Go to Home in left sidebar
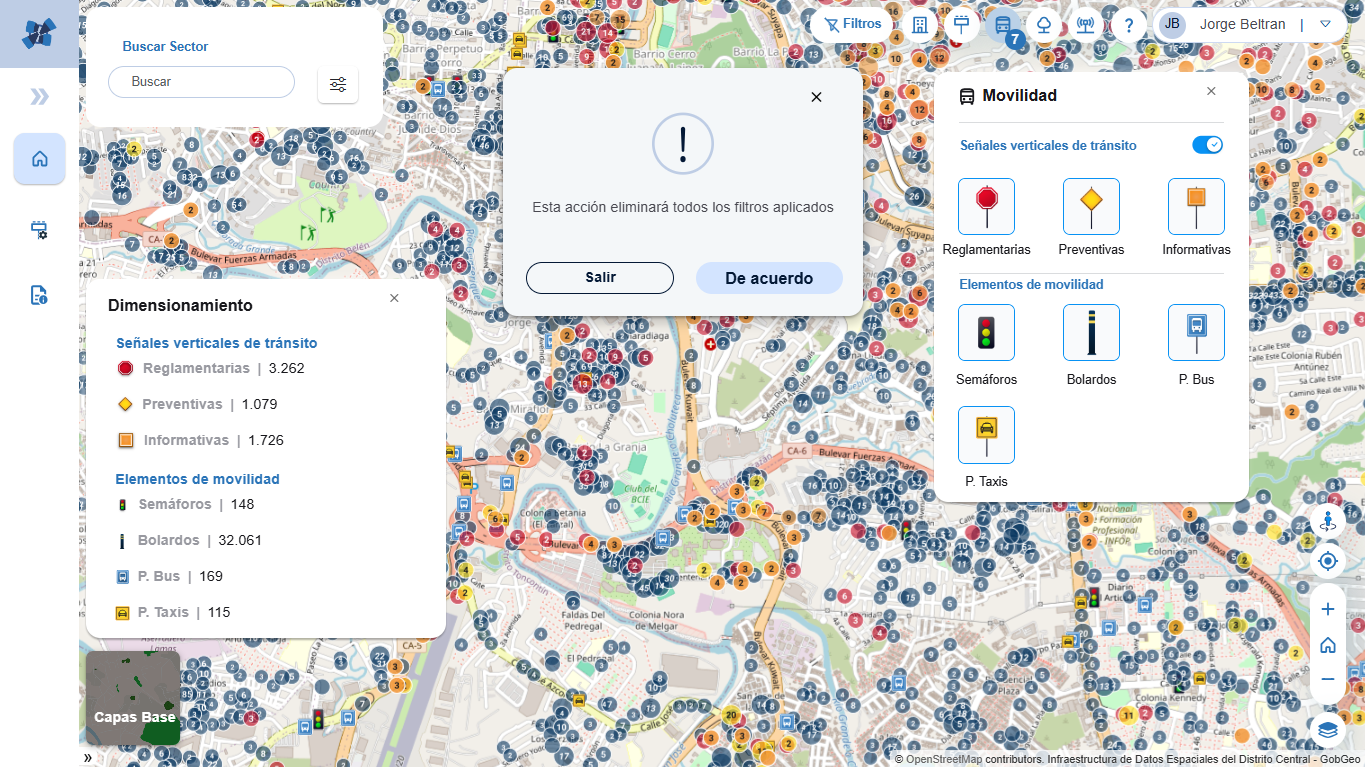The image size is (1365, 767). pos(40,159)
